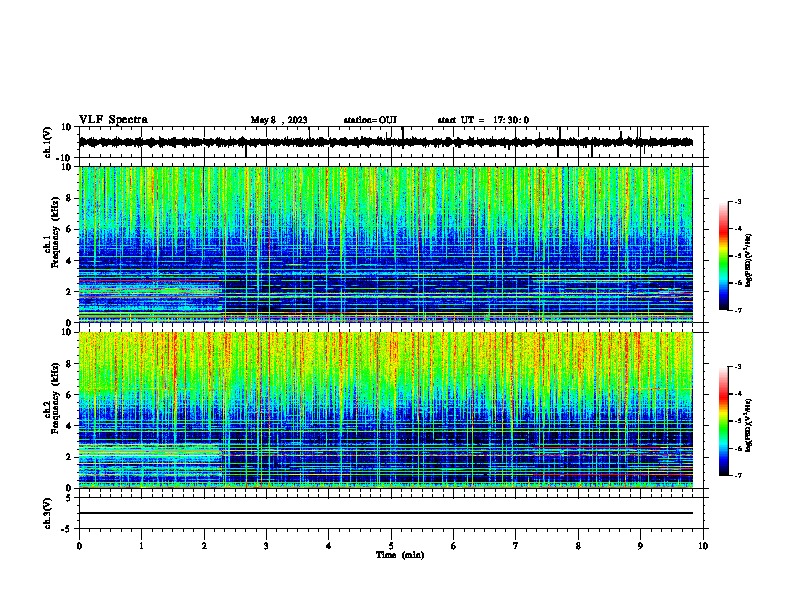Select the "start UT = 17:30:0" text

pyautogui.click(x=483, y=120)
